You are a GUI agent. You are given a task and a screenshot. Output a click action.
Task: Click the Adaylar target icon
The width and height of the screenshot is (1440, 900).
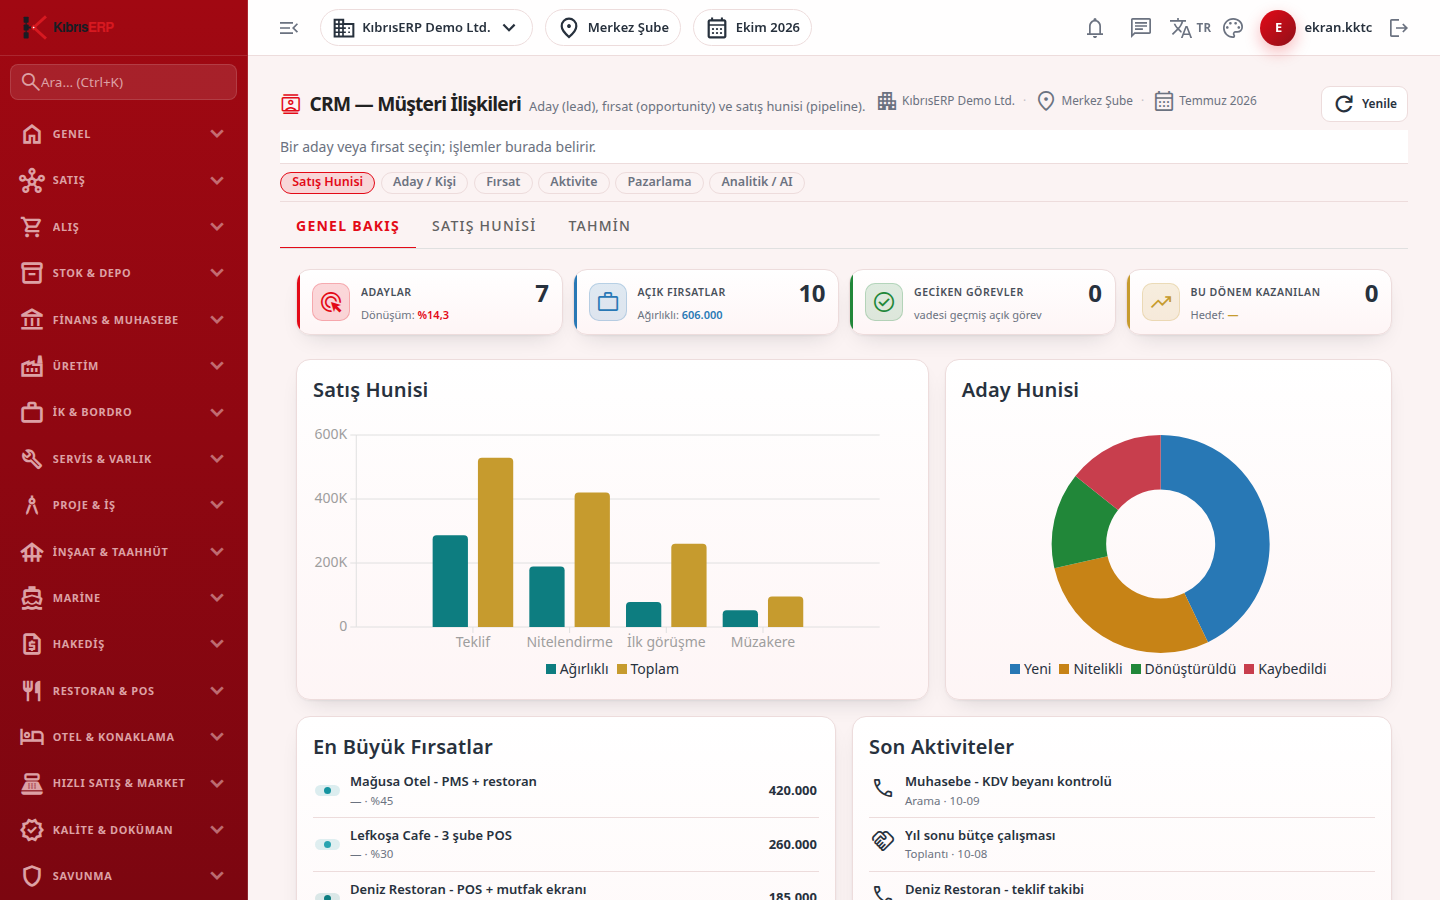coord(331,302)
